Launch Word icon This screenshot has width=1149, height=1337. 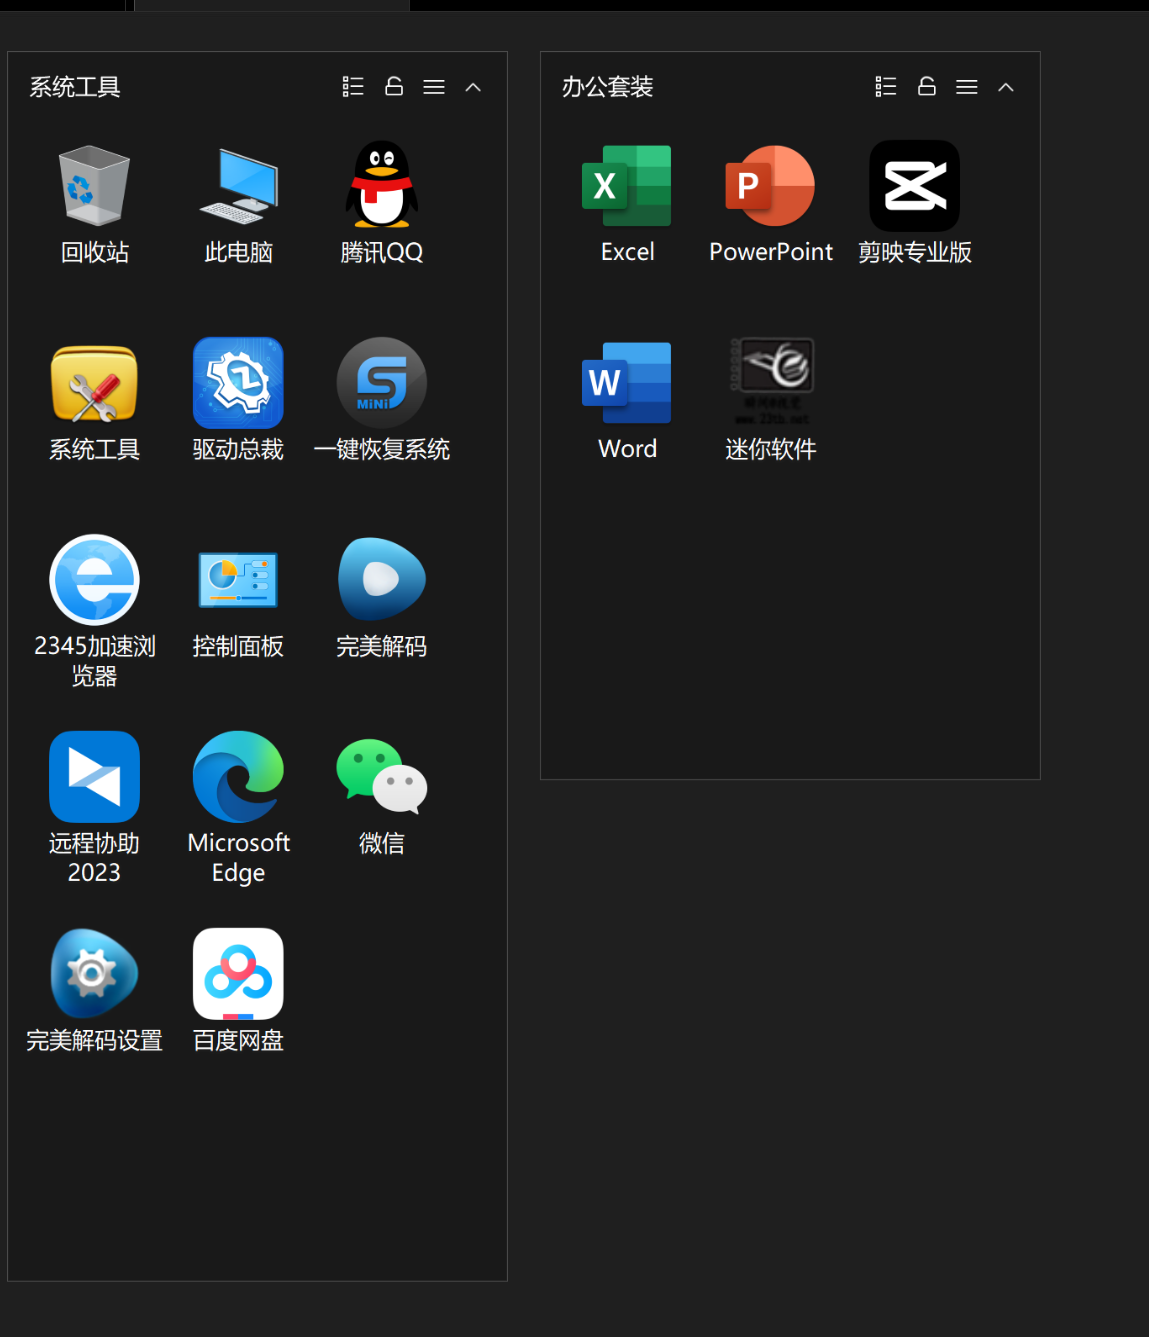coord(627,383)
